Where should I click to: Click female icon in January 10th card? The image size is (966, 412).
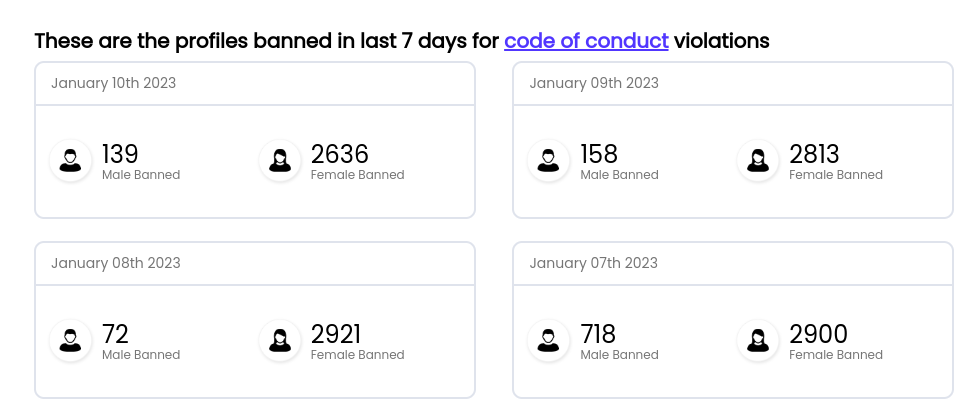tap(280, 160)
